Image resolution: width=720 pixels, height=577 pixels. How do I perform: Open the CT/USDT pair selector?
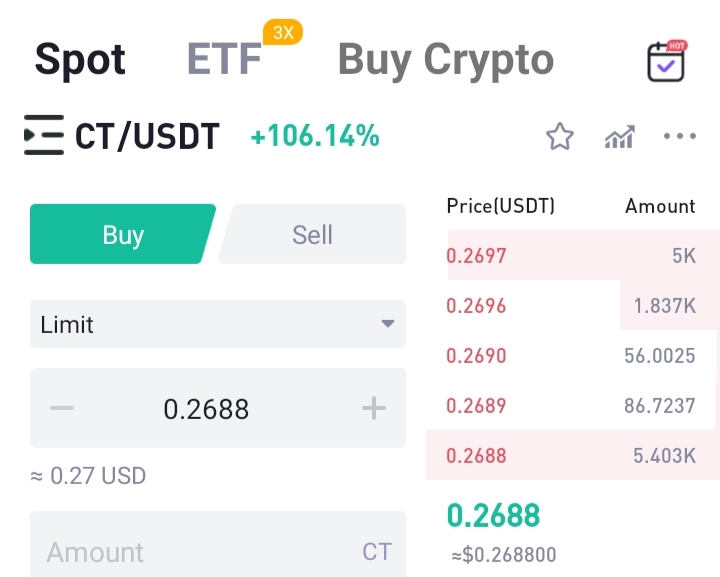pyautogui.click(x=147, y=136)
